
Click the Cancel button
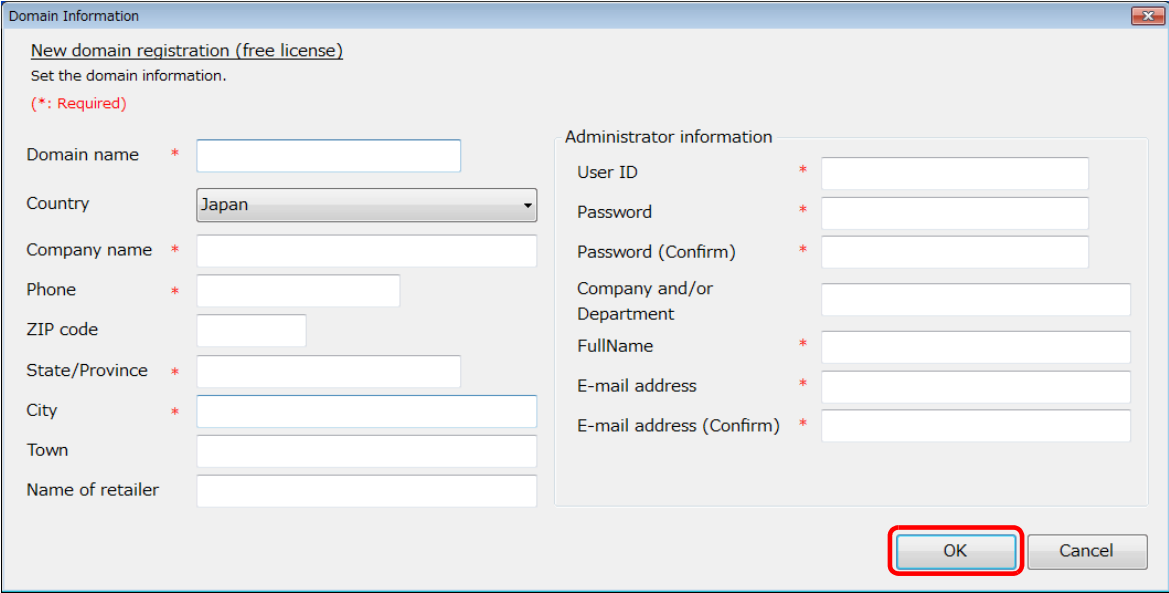tap(1086, 551)
